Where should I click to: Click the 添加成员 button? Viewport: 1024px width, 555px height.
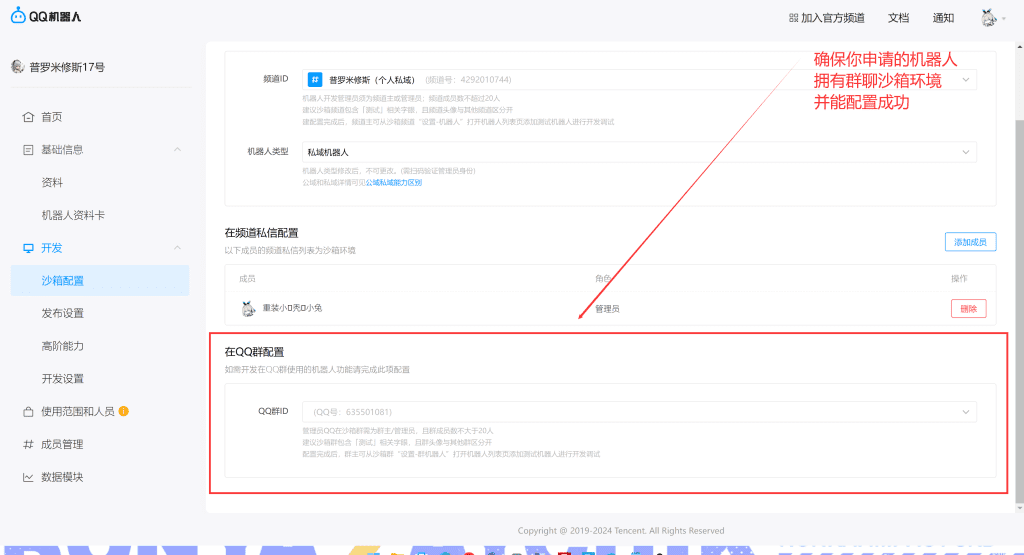coord(969,242)
